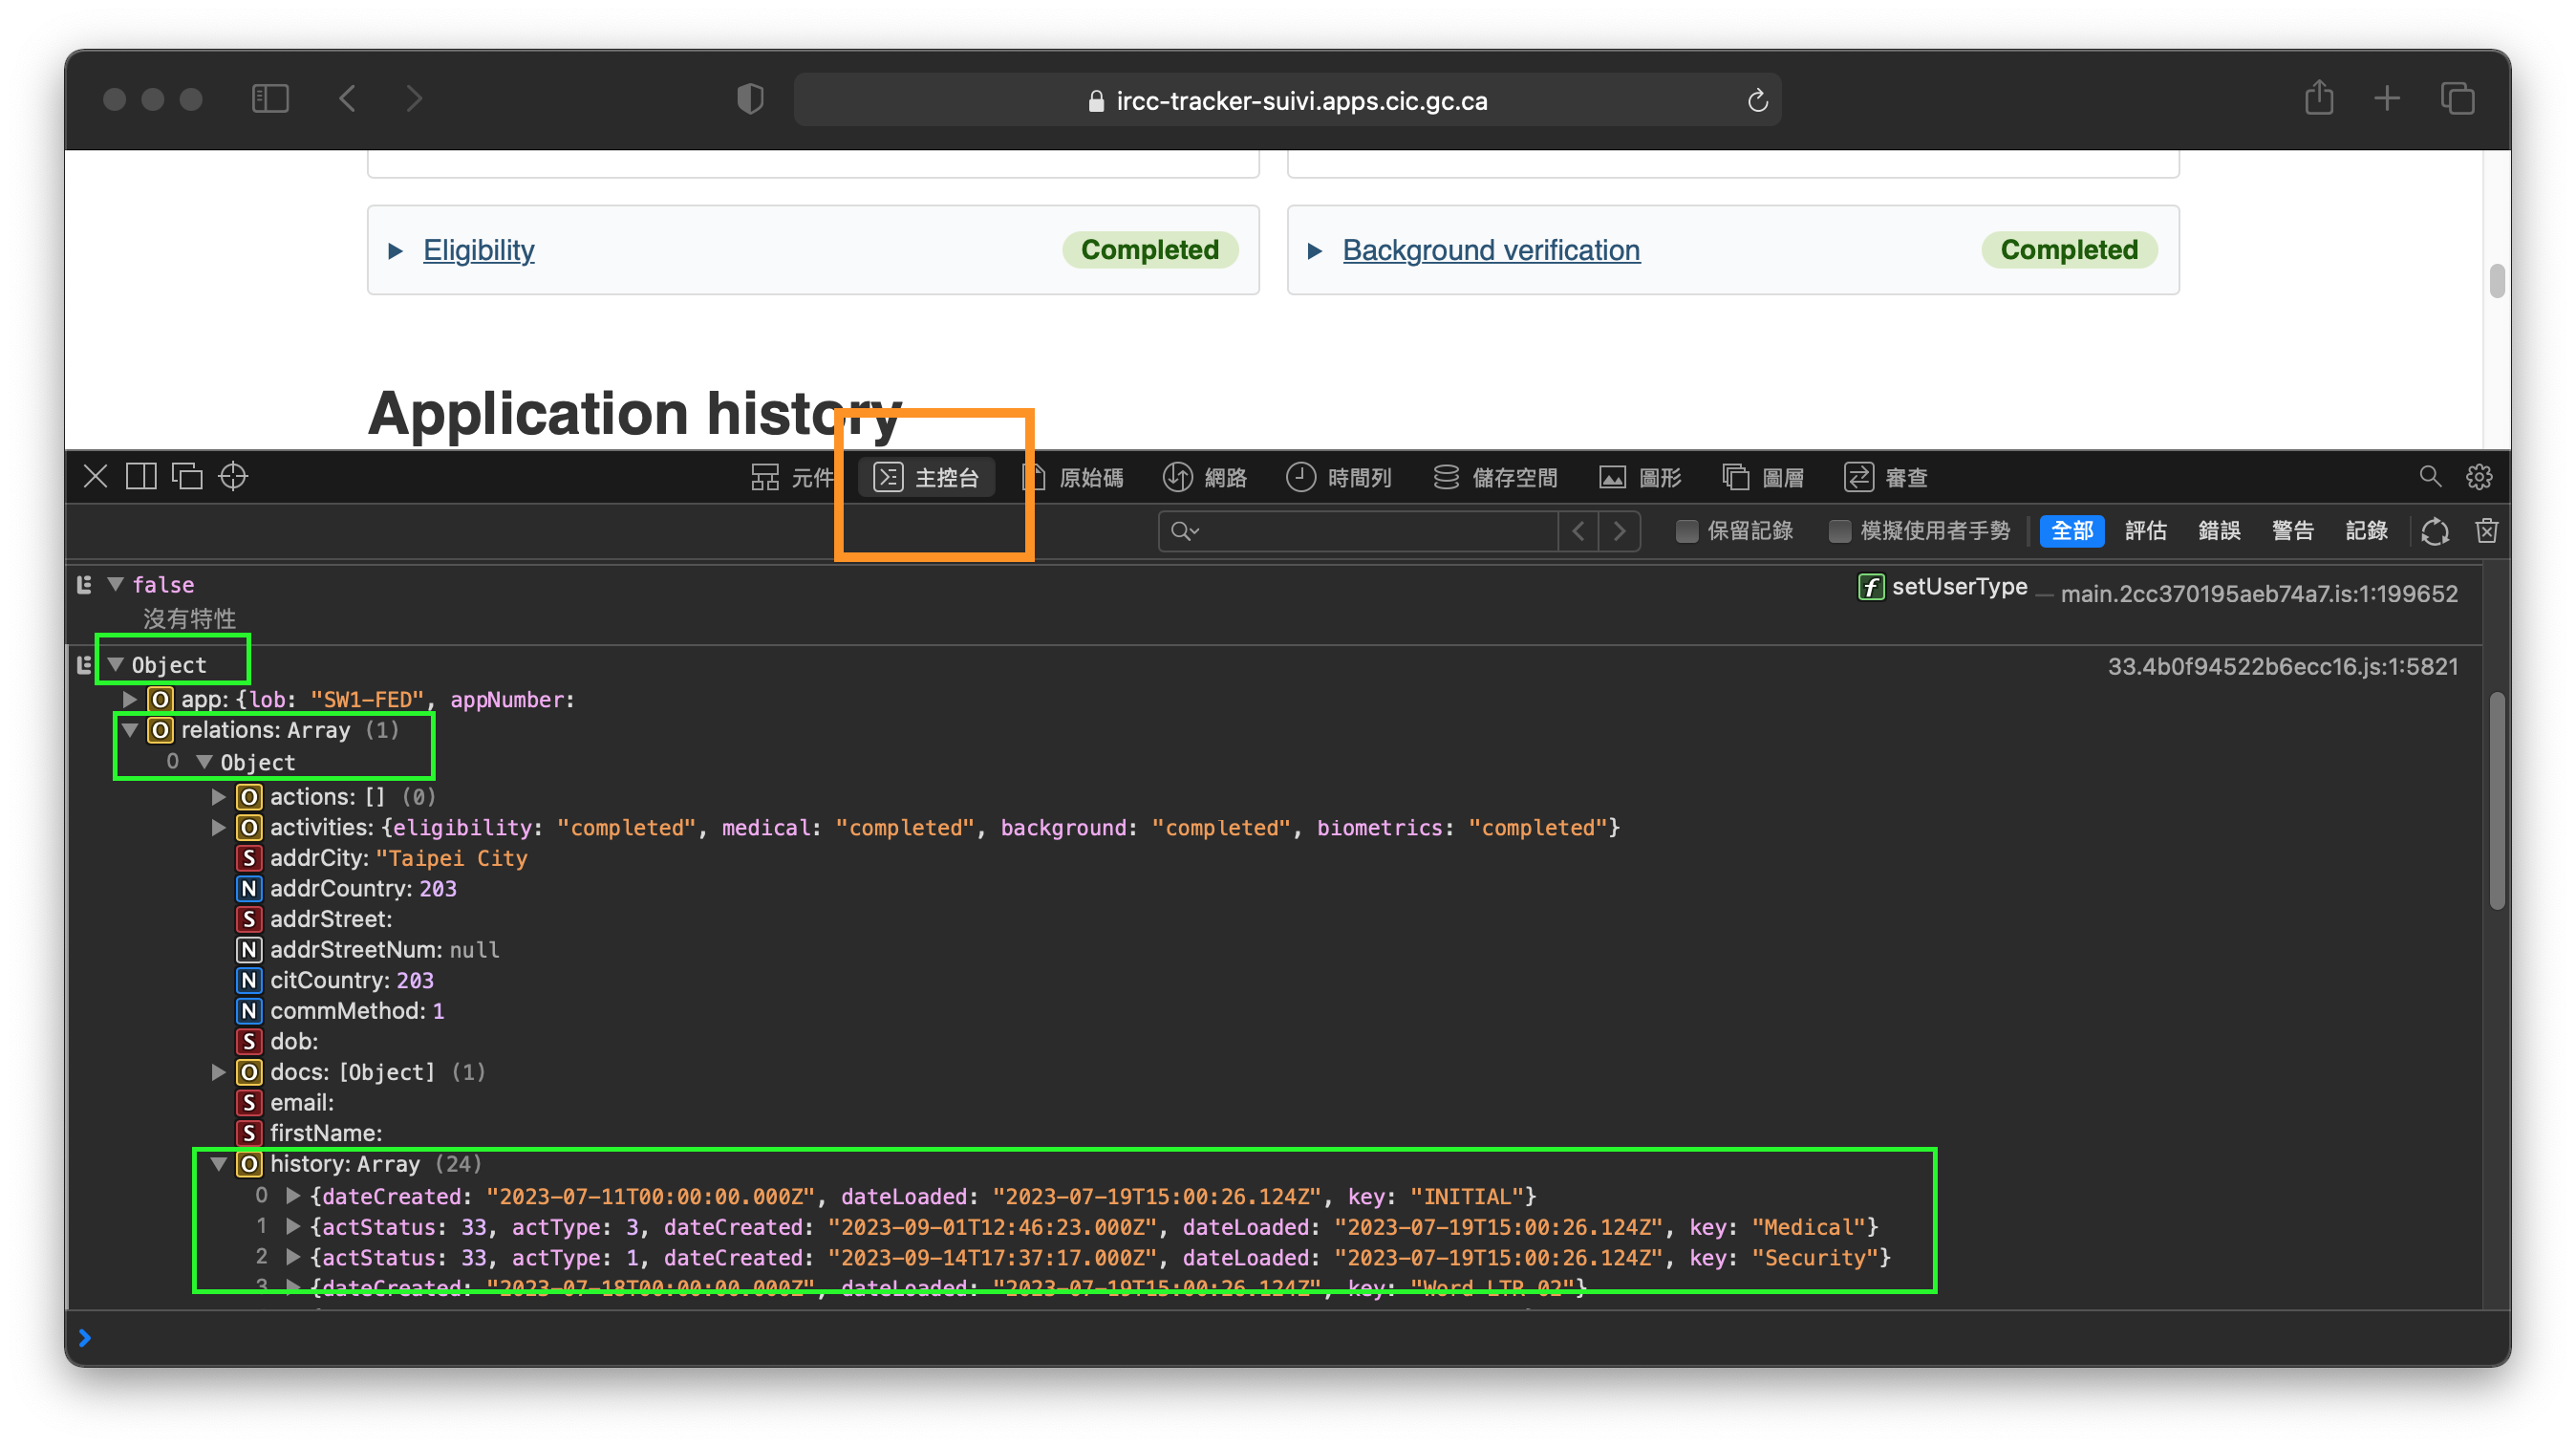The width and height of the screenshot is (2576, 1447).
Task: Collapse the history Array node
Action: click(218, 1163)
